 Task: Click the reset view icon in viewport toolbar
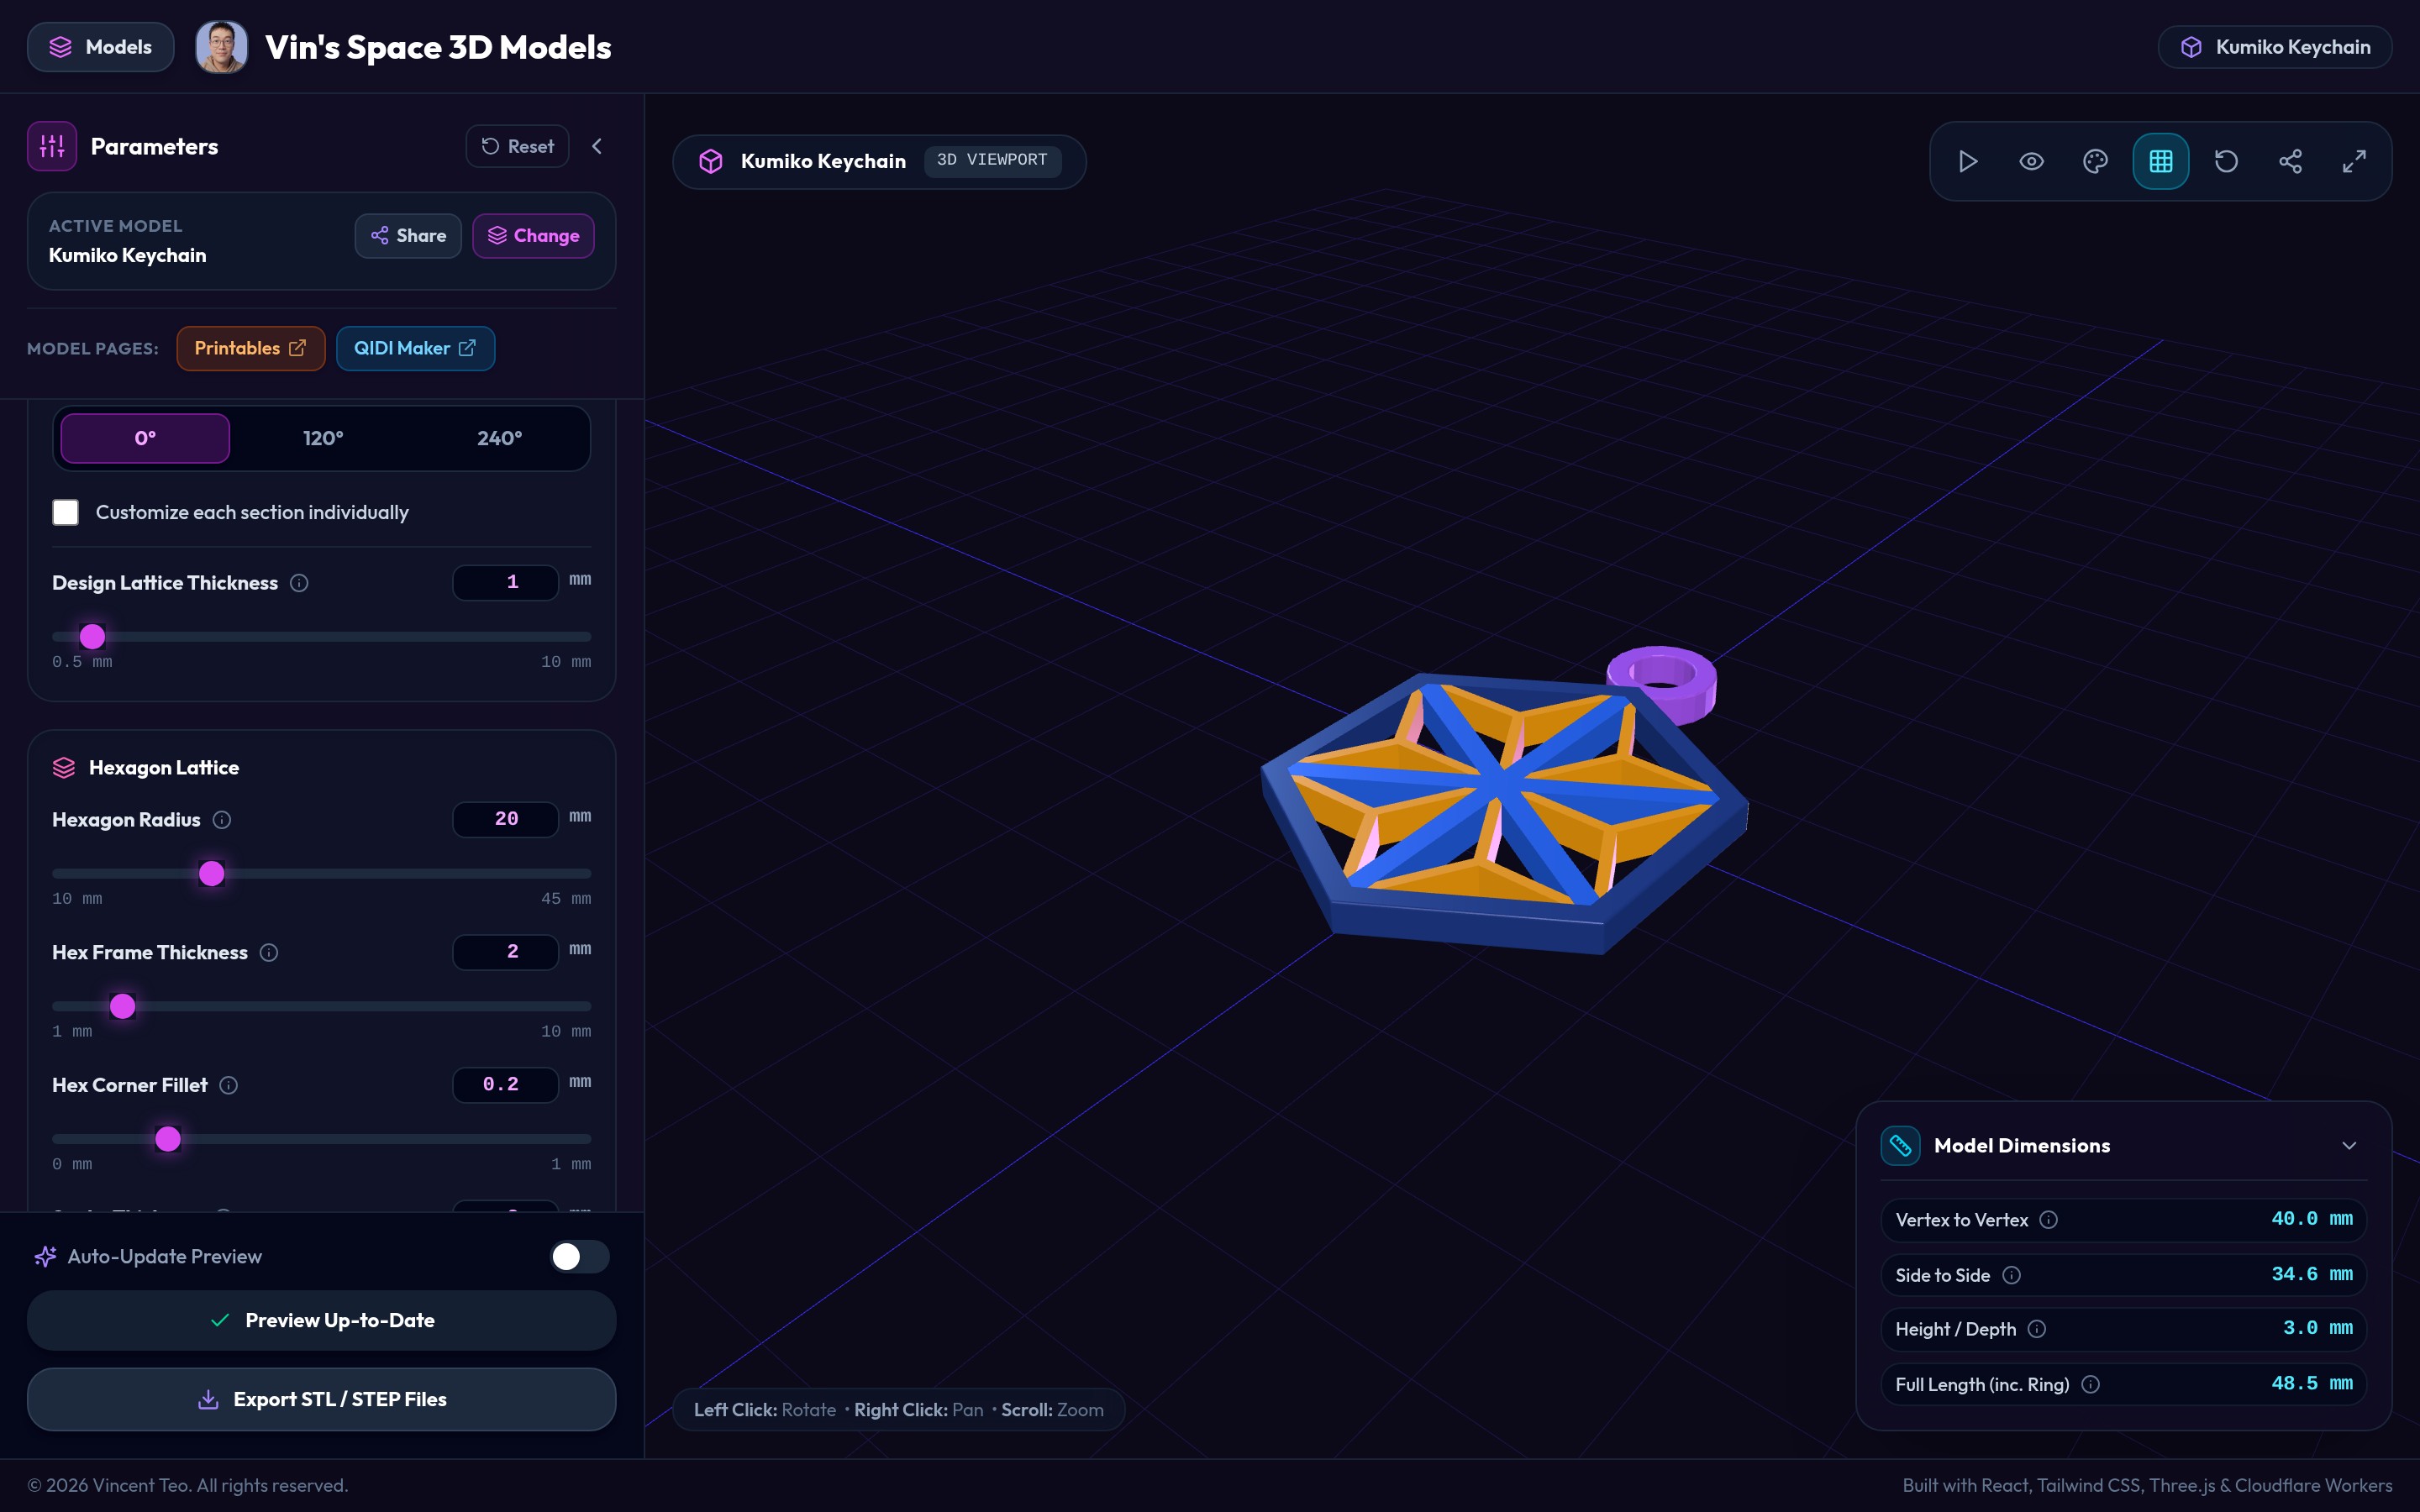pos(2225,161)
